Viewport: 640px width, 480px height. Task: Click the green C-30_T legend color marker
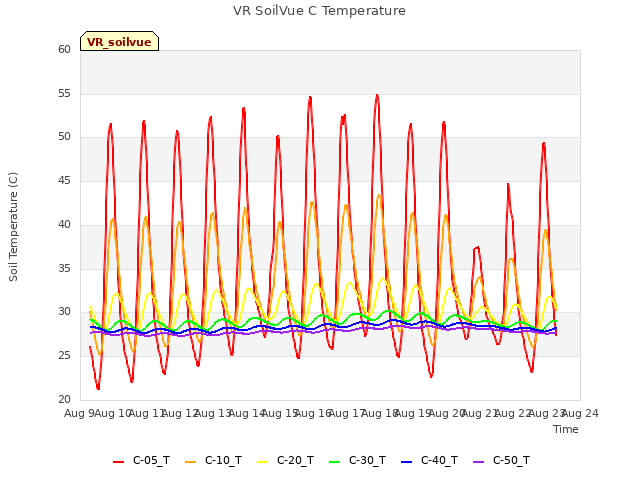(334, 462)
